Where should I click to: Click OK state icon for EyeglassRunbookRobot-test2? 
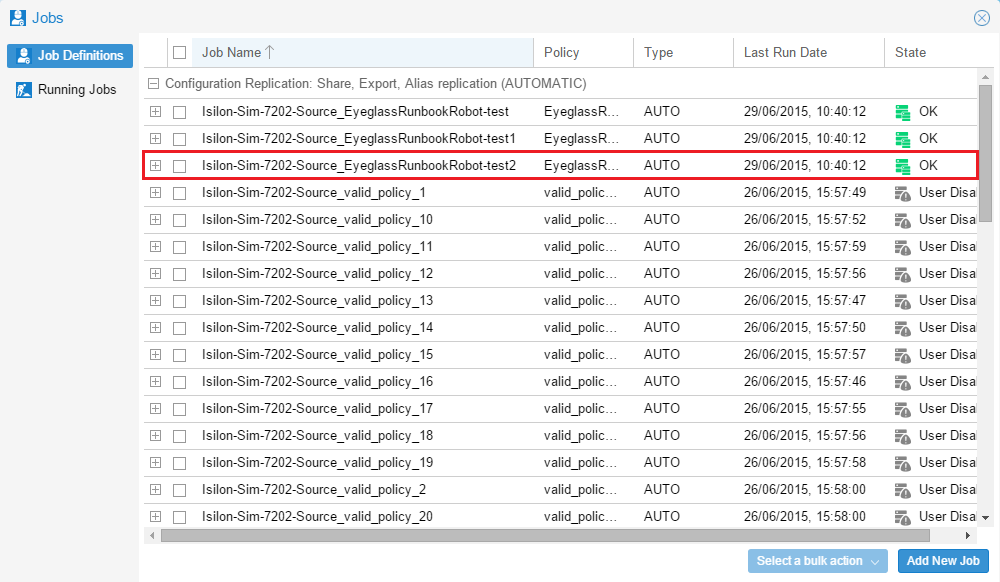902,166
